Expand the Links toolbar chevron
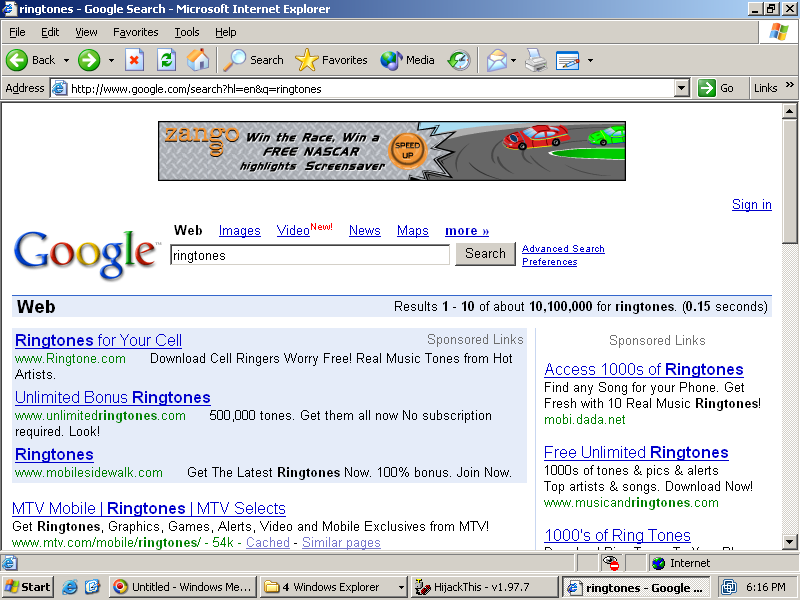 [x=790, y=85]
